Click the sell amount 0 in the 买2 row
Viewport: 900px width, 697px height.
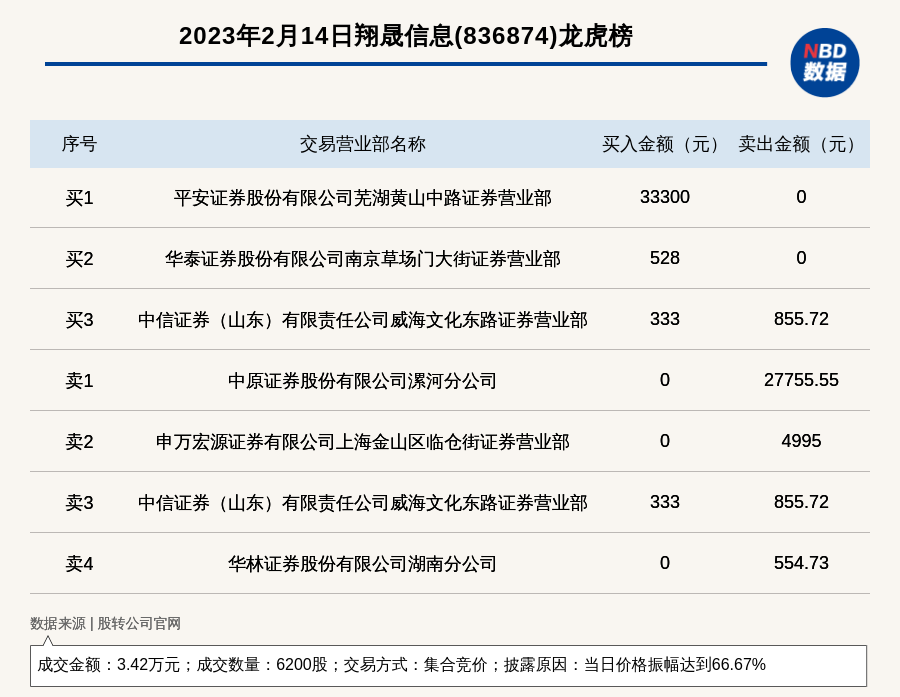pyautogui.click(x=801, y=258)
